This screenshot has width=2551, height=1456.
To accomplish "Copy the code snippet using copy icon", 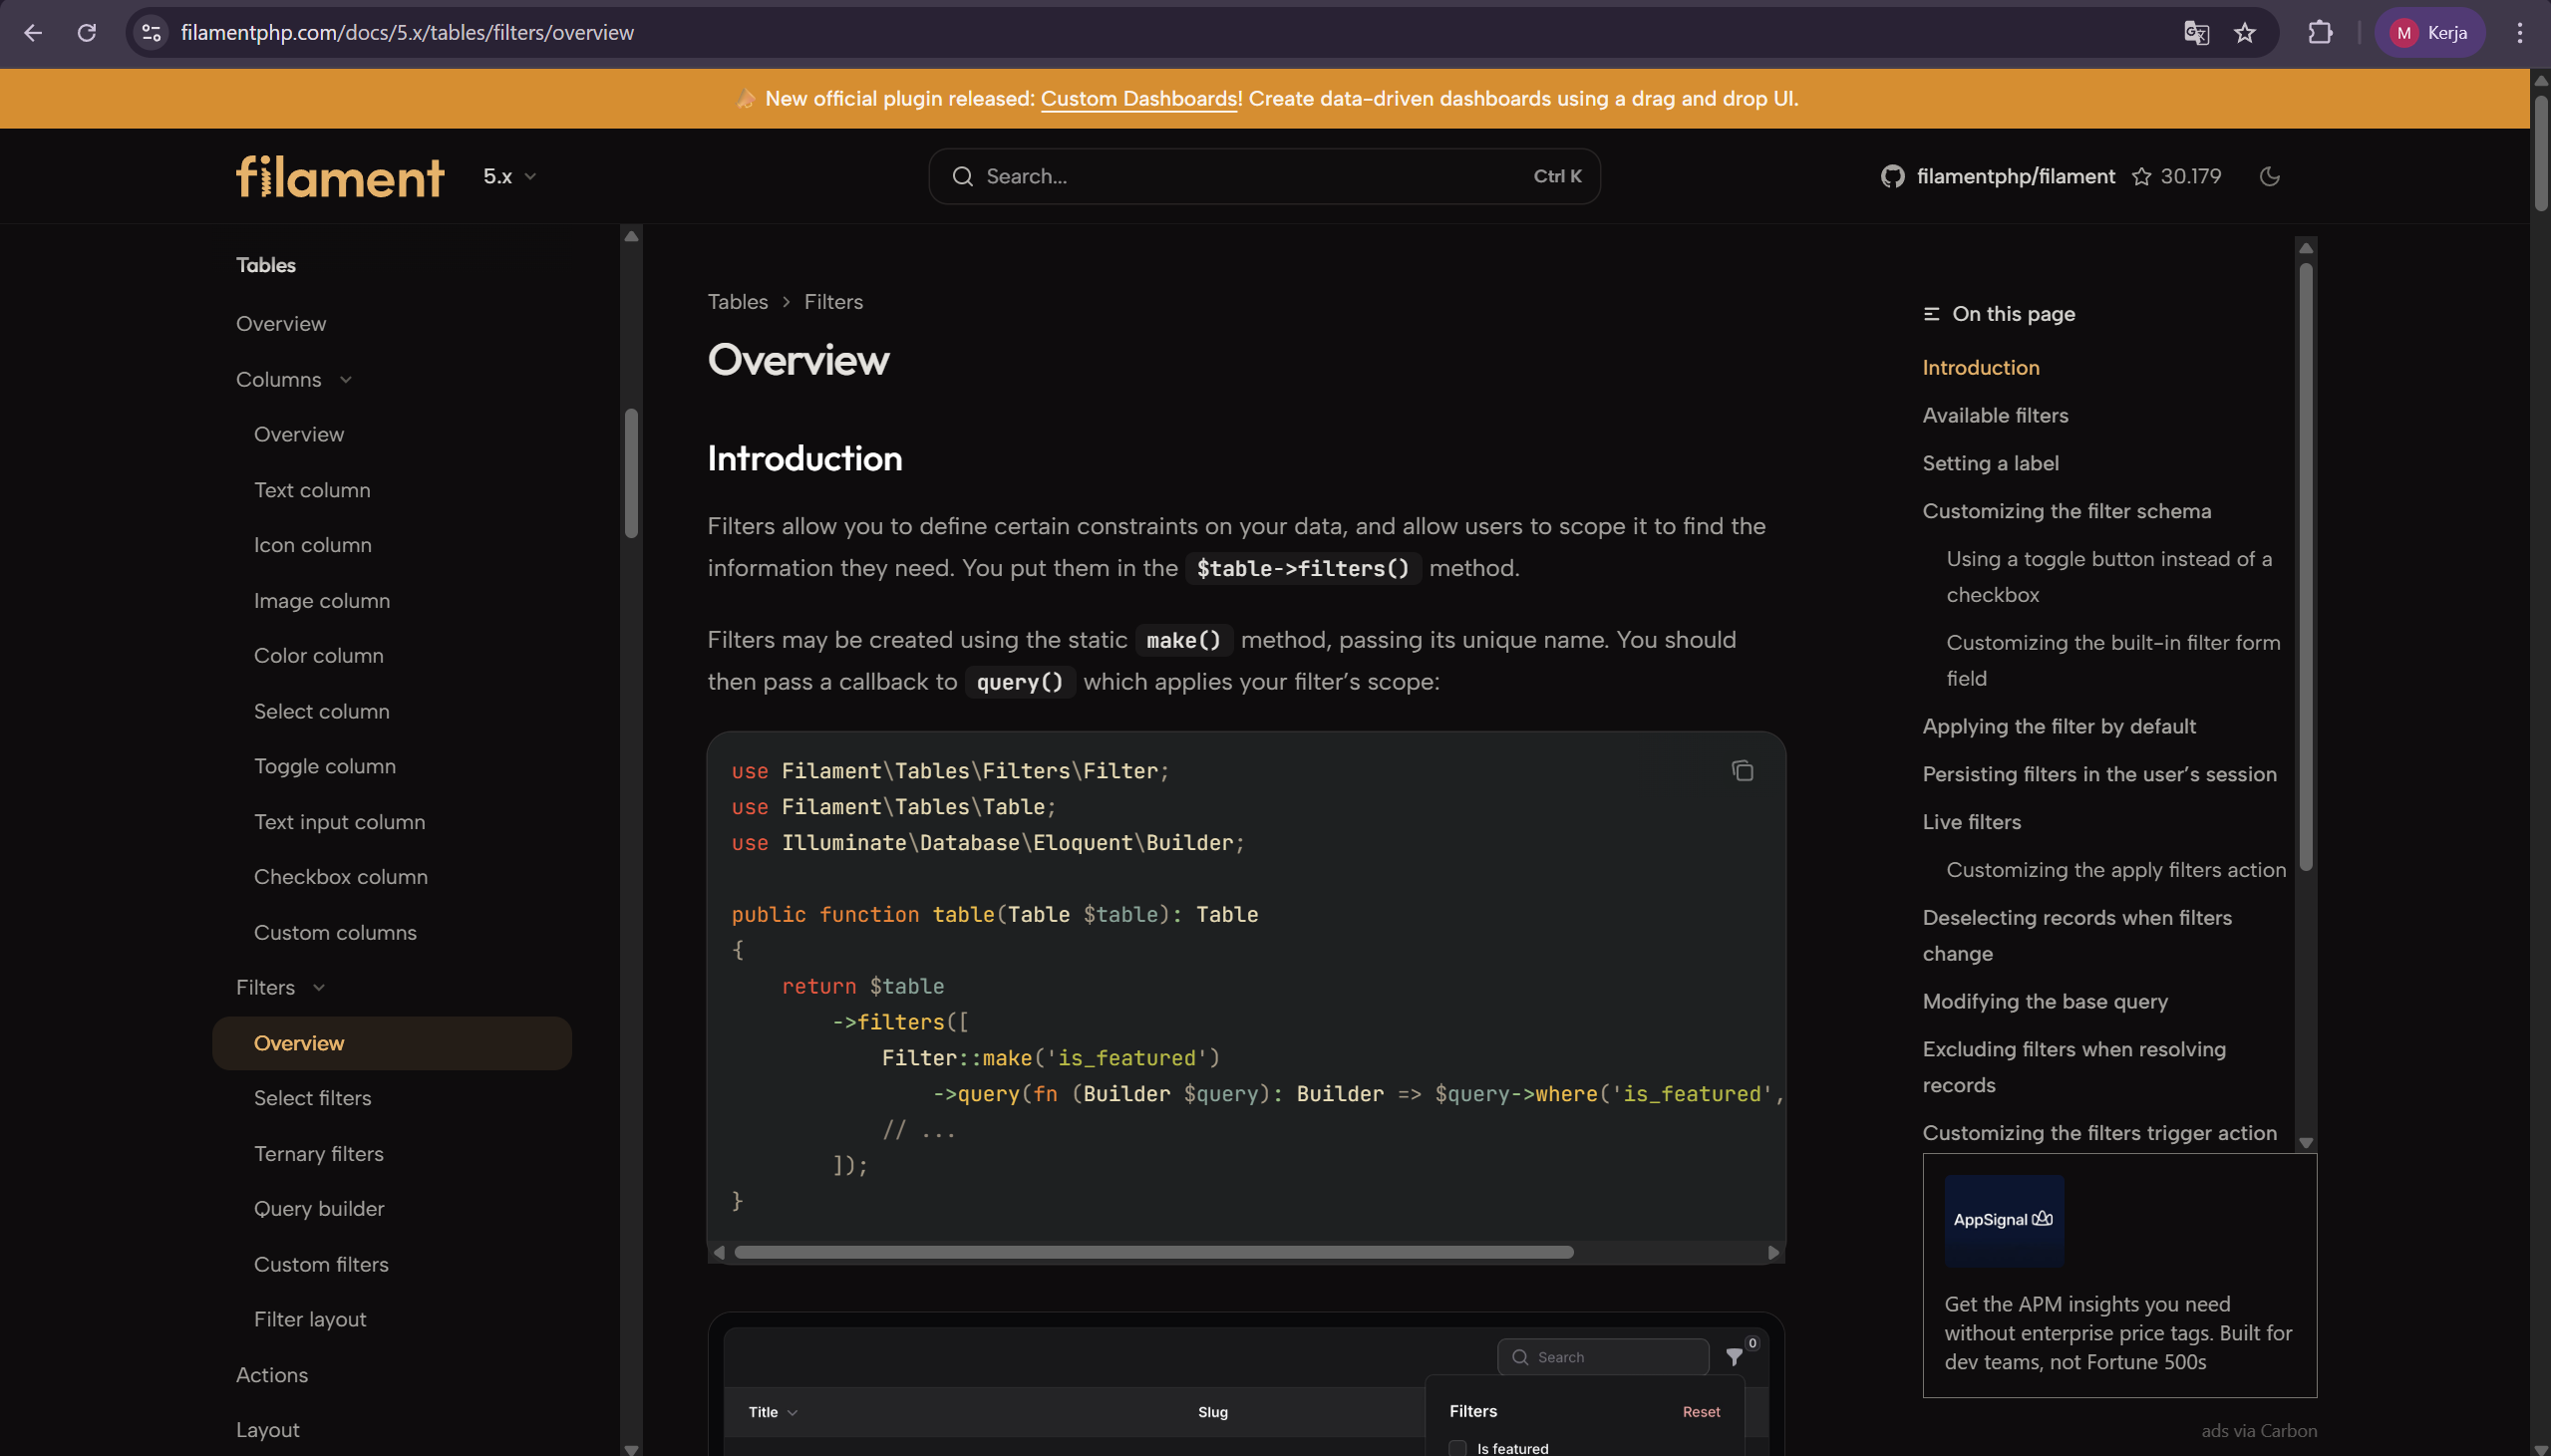I will [1743, 770].
